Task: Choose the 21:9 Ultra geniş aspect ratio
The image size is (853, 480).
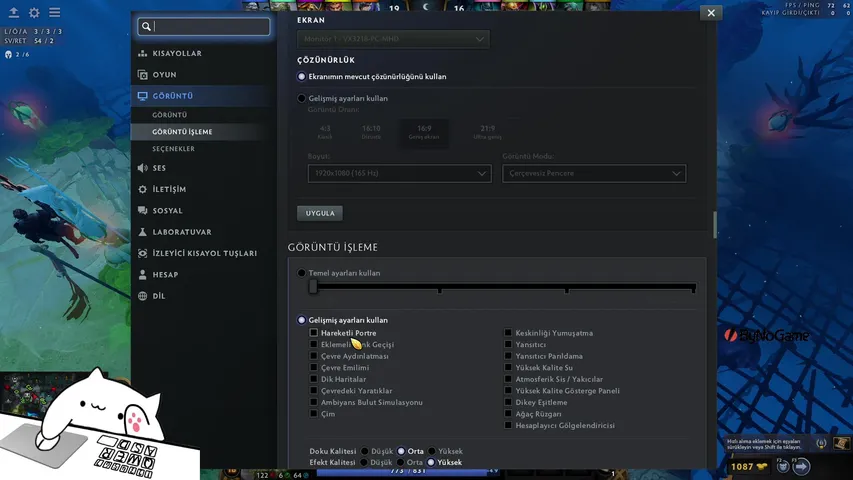Action: coord(487,132)
